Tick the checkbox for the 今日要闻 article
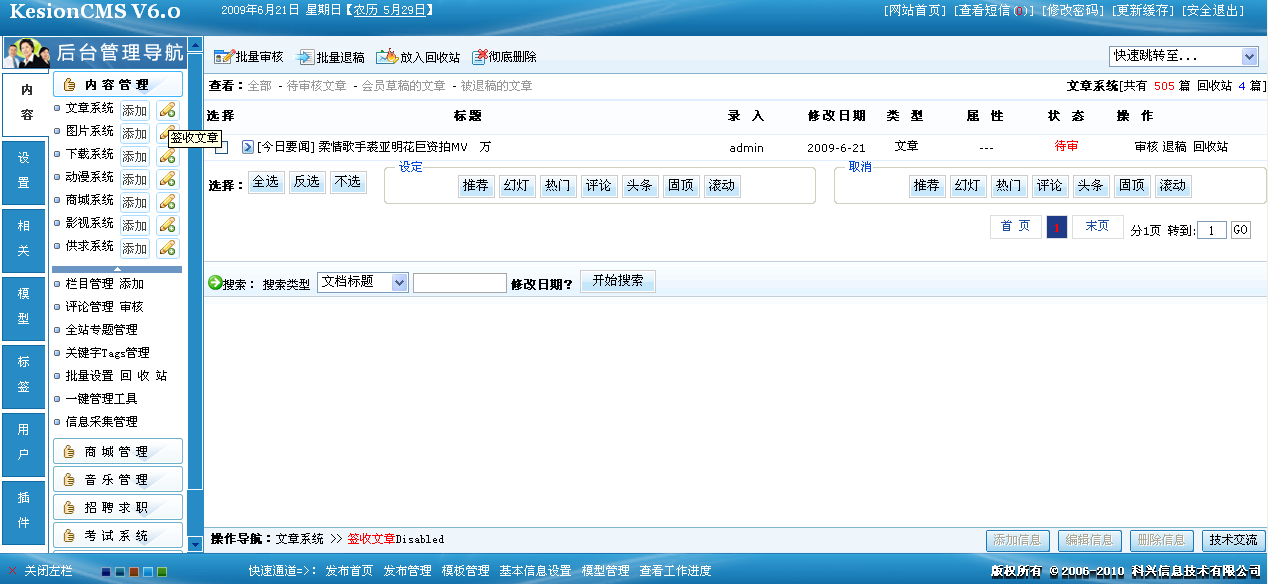1269x584 pixels. 222,148
